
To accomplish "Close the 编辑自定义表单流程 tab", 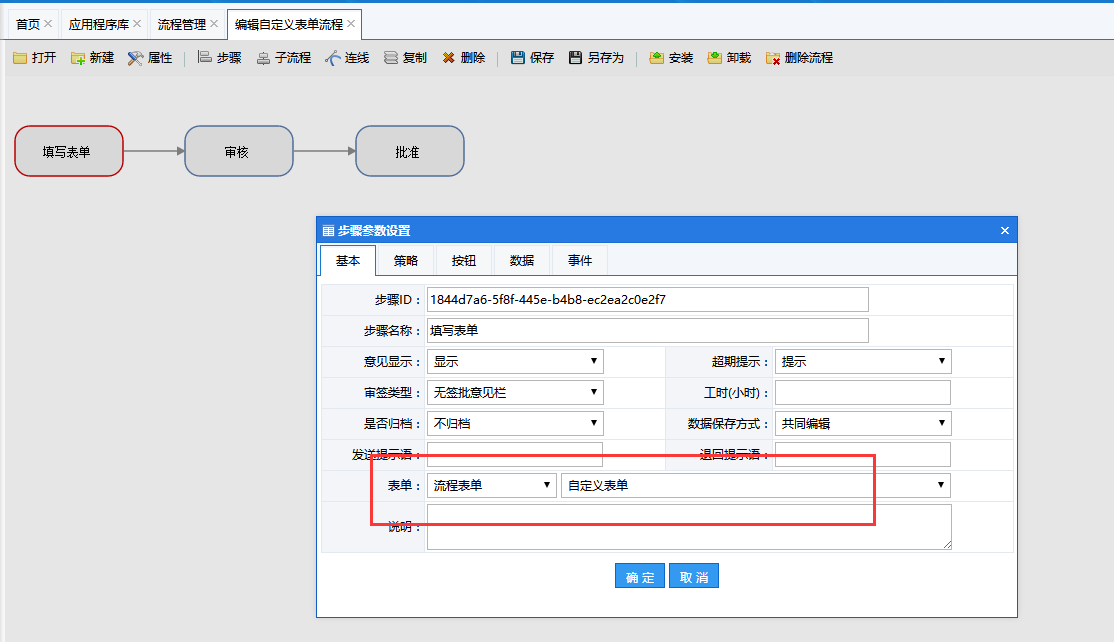I will pyautogui.click(x=351, y=23).
